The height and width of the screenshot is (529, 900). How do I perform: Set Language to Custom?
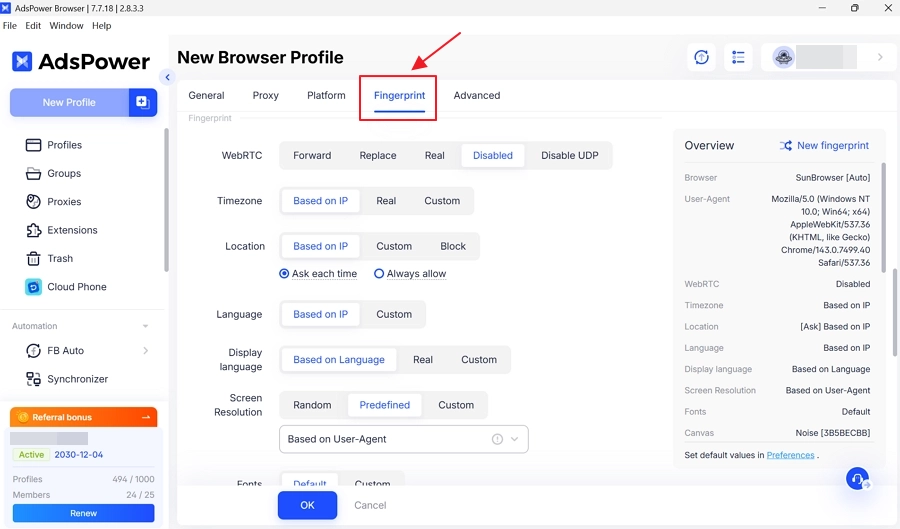[x=394, y=314]
